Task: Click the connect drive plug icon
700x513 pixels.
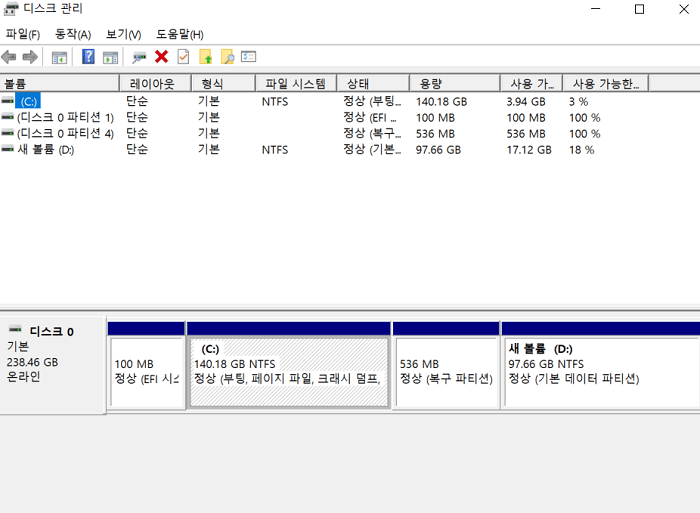Action: [139, 57]
